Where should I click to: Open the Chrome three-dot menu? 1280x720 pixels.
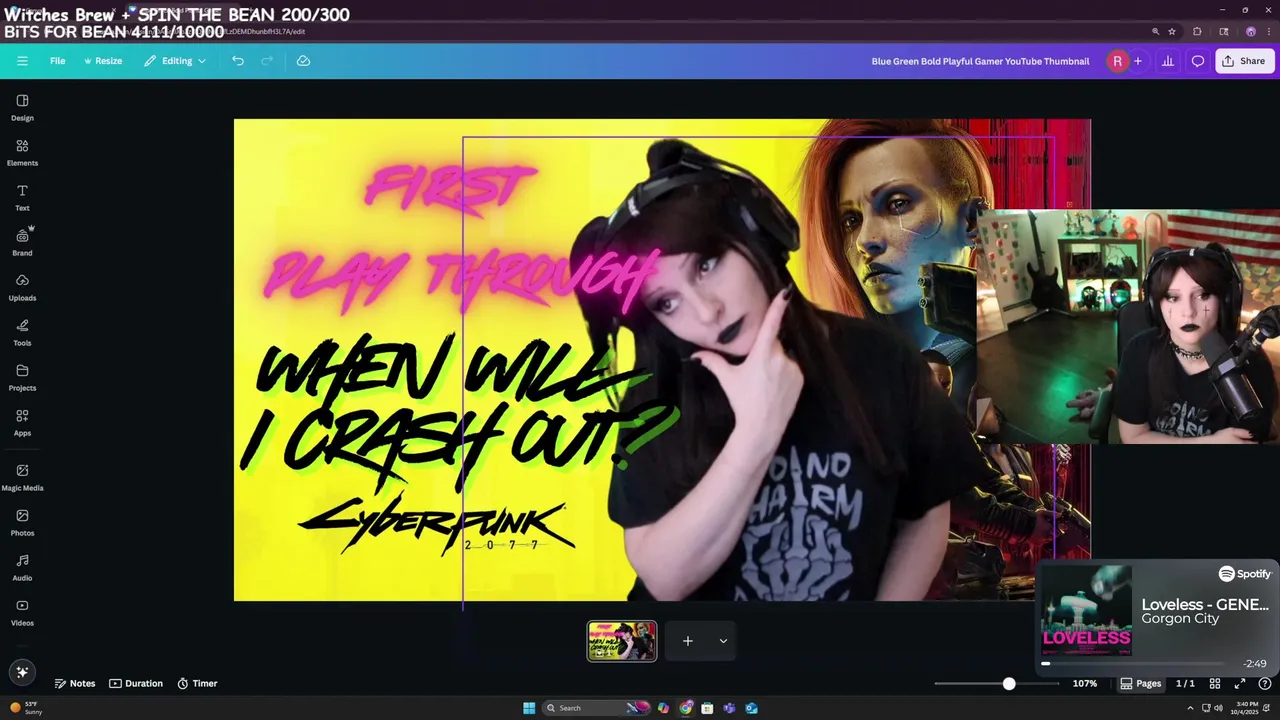coord(1269,31)
